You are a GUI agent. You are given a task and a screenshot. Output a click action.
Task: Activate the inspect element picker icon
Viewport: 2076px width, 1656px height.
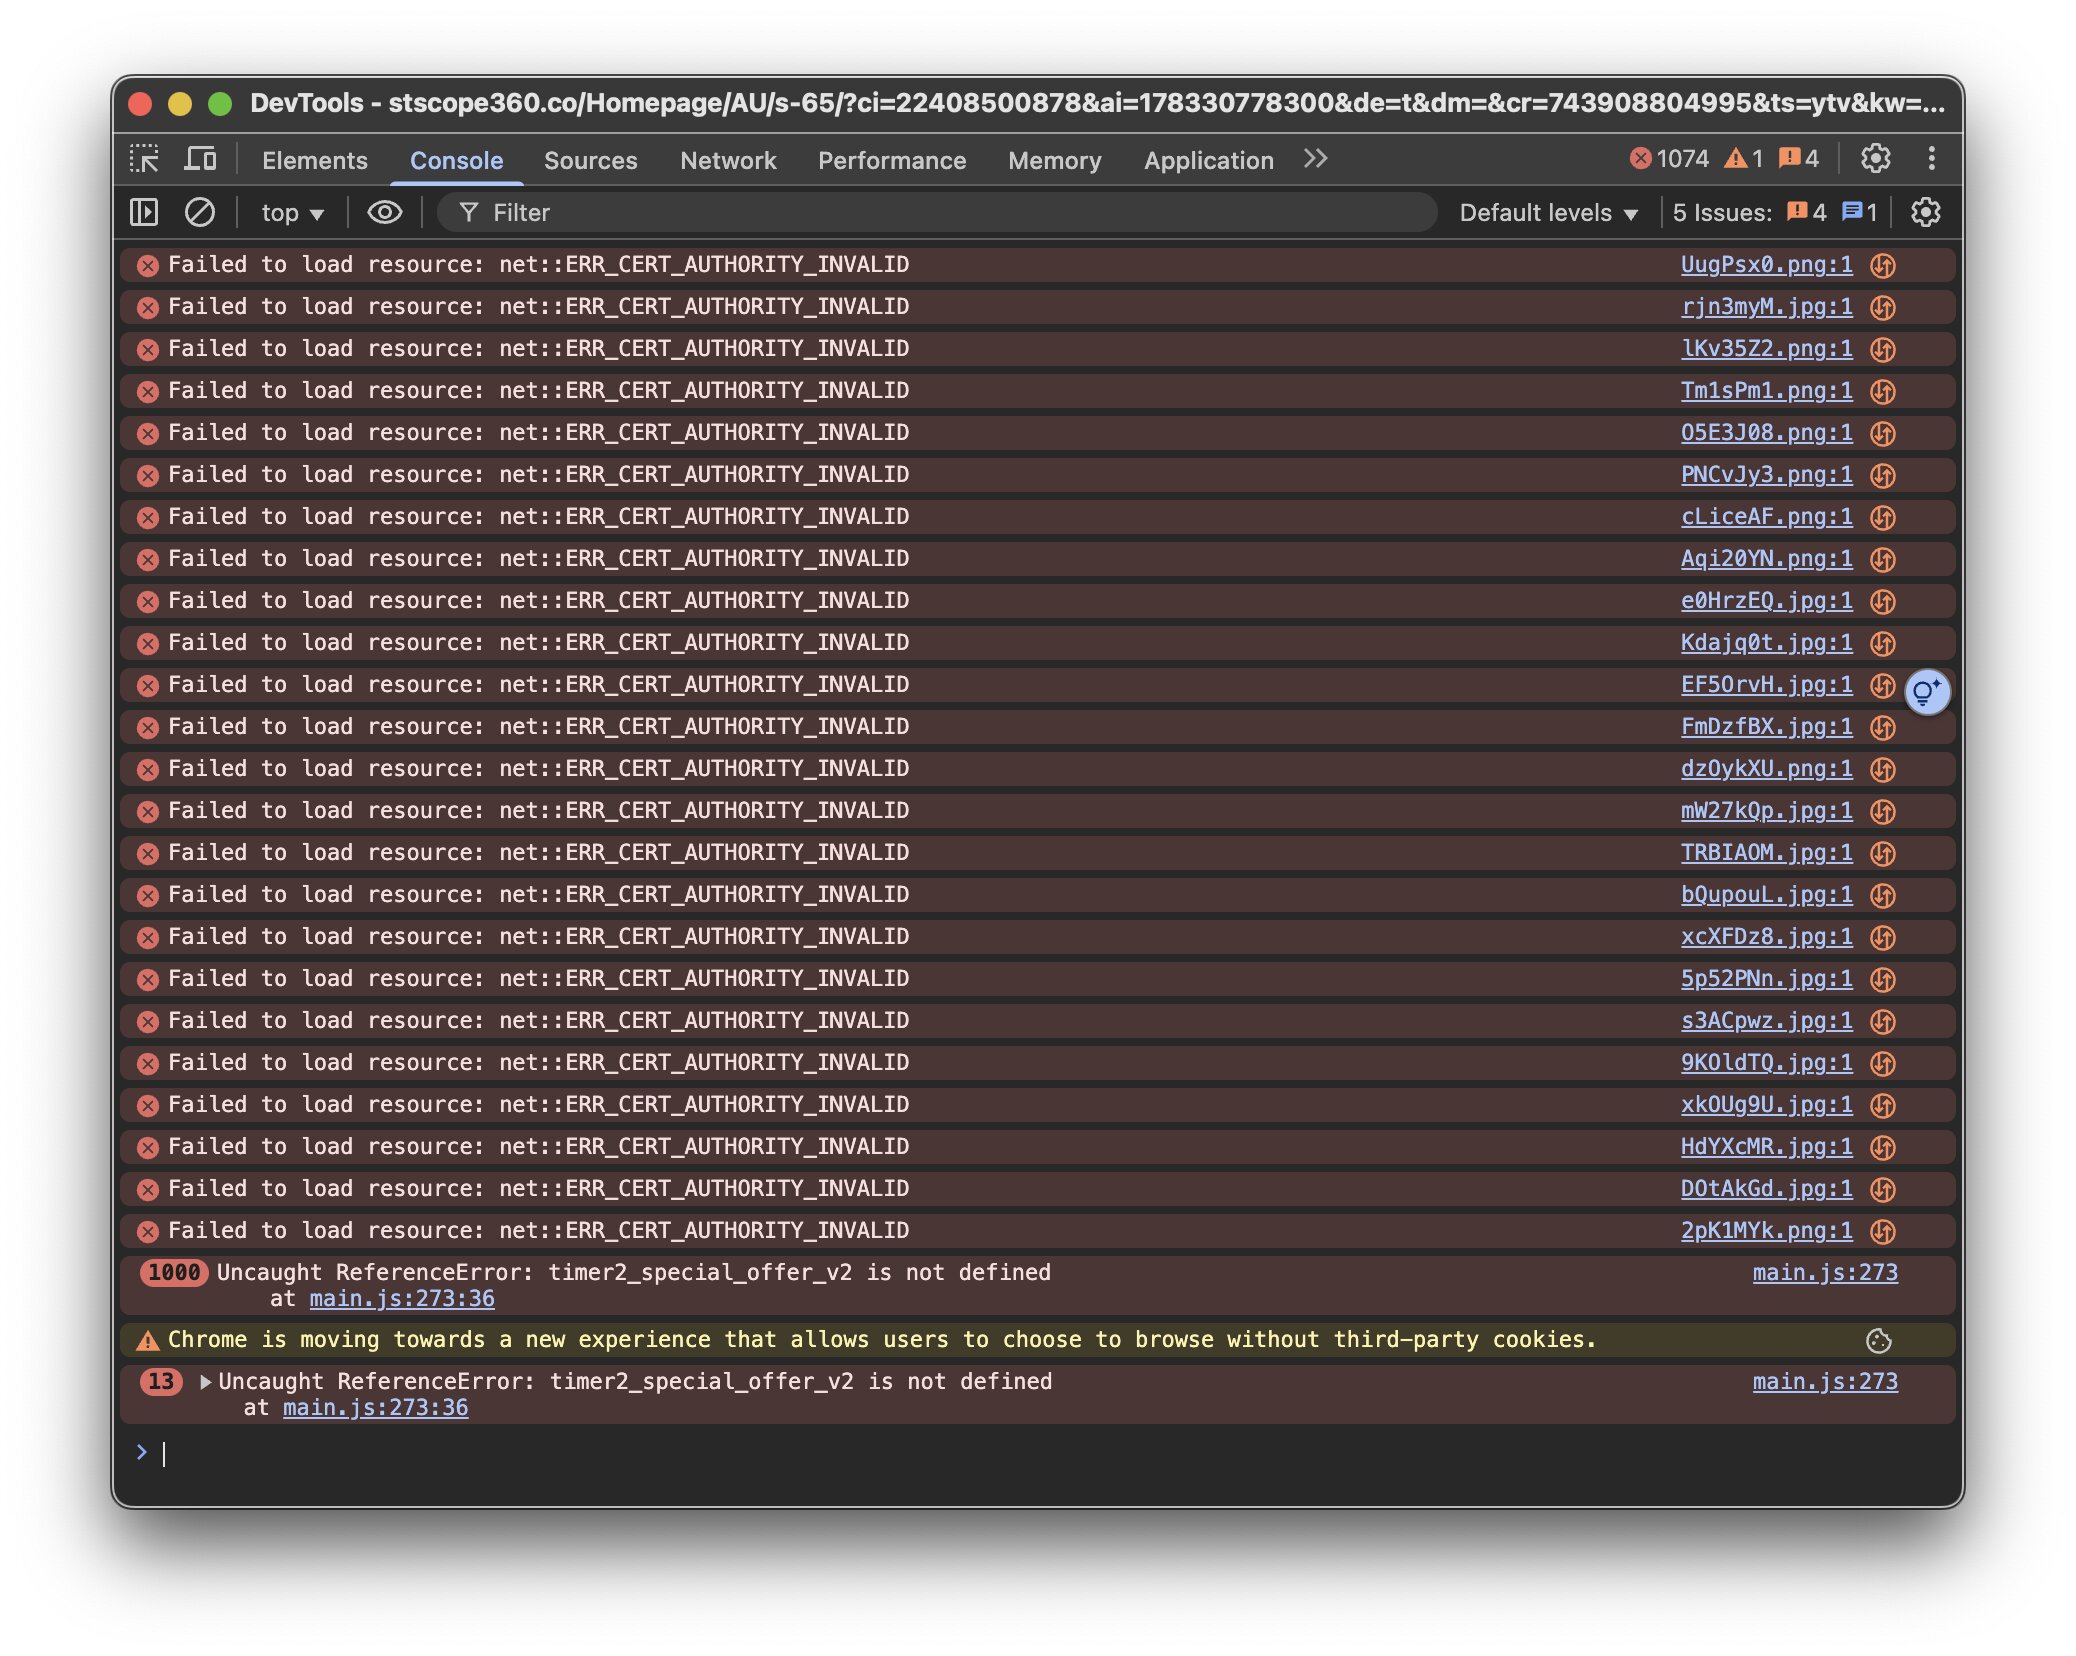tap(144, 159)
